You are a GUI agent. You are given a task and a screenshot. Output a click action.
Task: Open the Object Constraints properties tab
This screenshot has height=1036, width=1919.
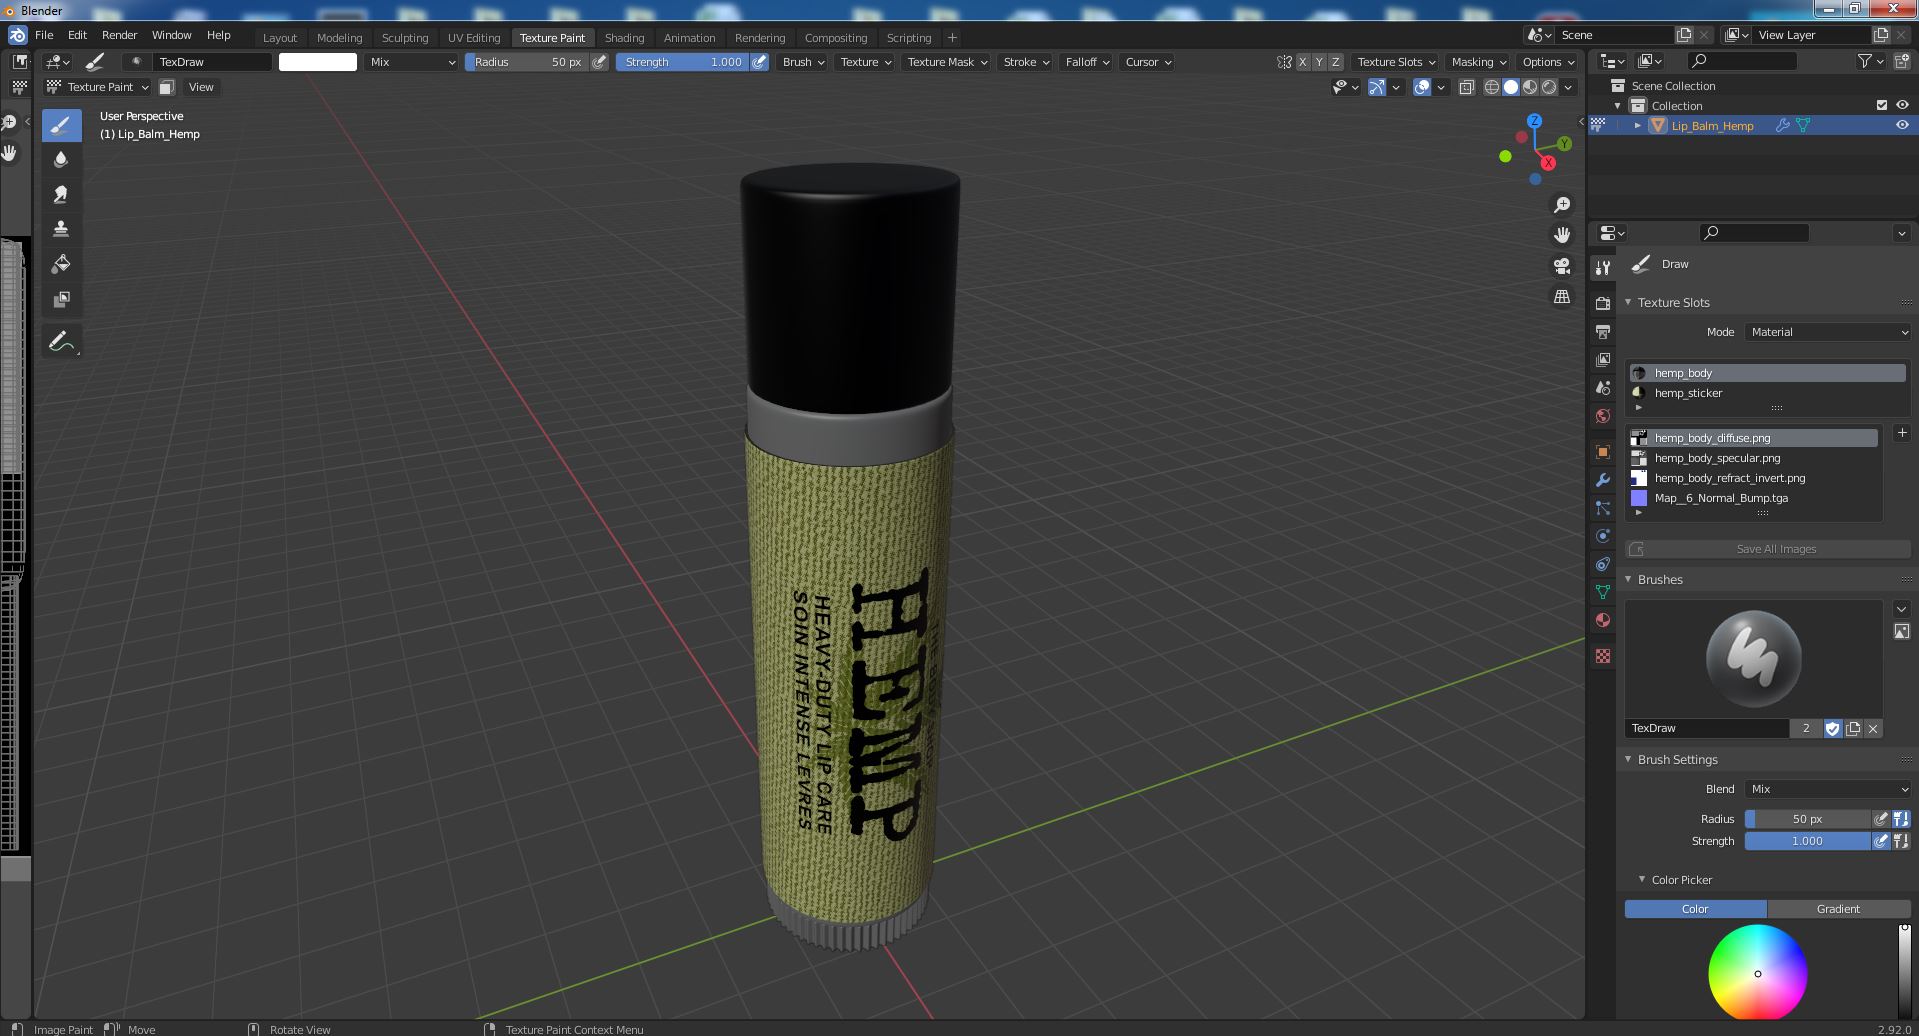1603,564
